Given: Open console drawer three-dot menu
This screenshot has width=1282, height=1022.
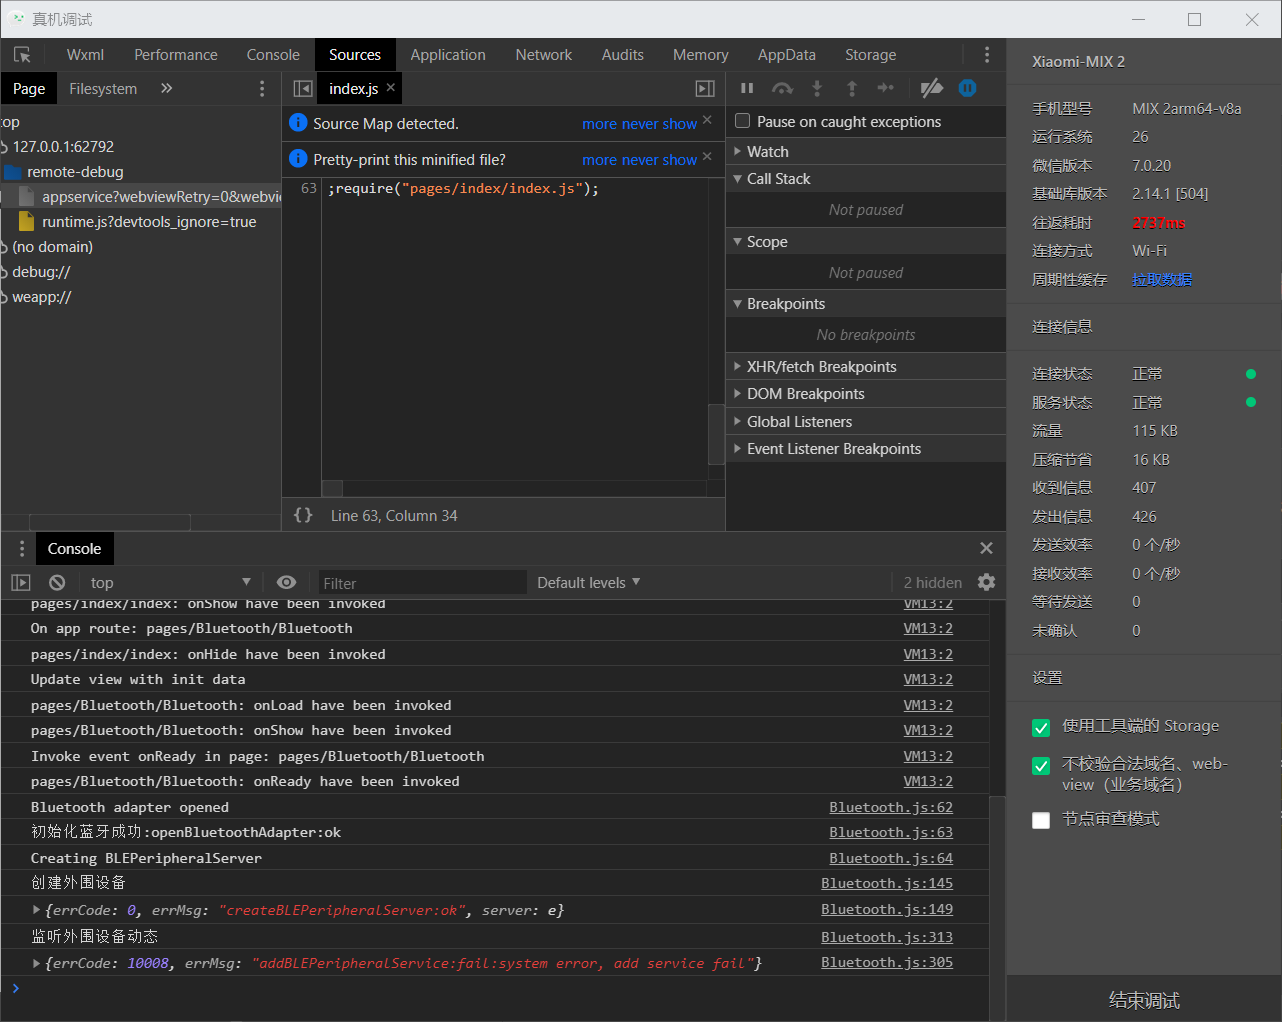Looking at the screenshot, I should [22, 548].
